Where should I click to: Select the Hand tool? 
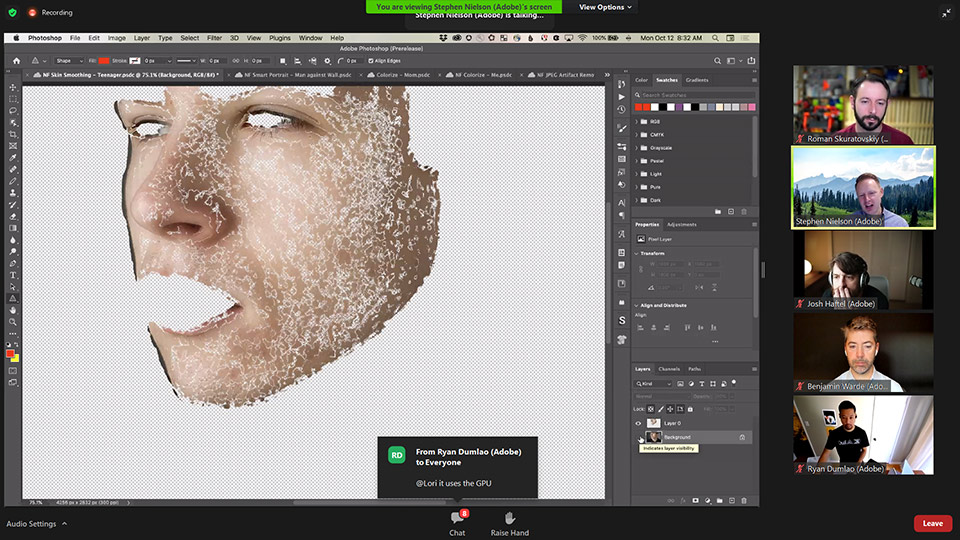pos(13,310)
